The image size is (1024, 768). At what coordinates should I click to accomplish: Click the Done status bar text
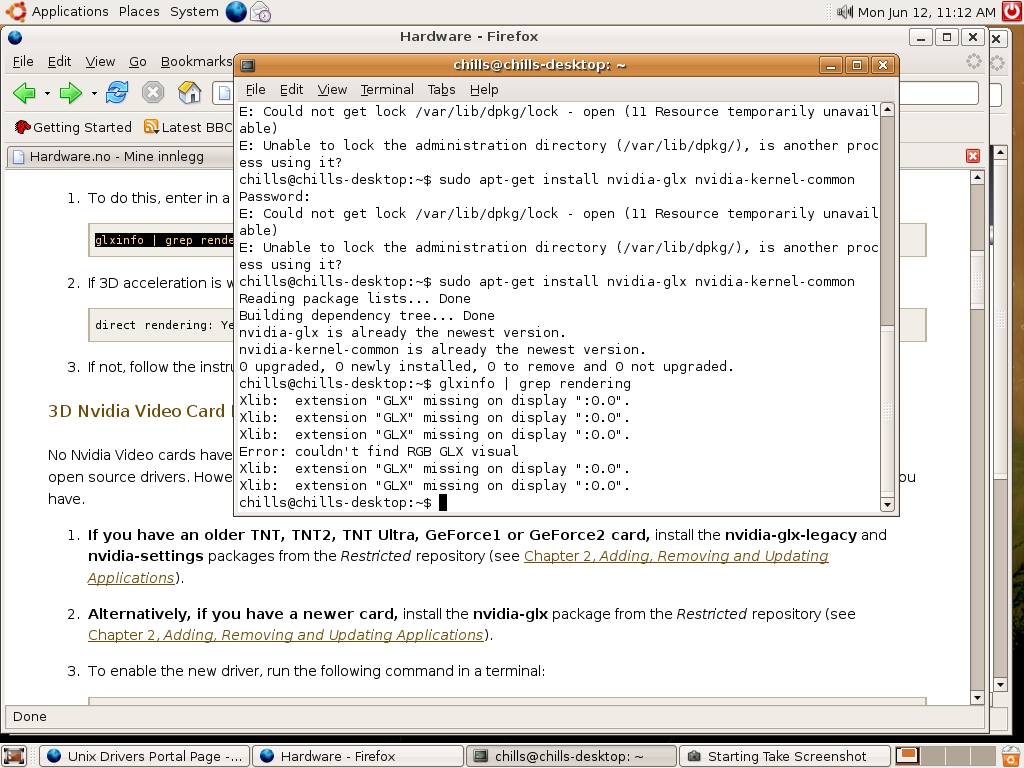point(29,716)
